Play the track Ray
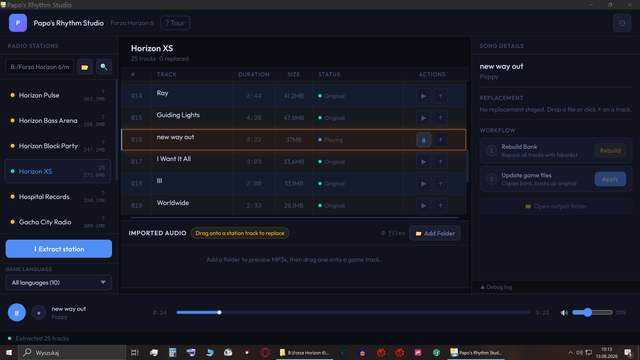 pos(423,96)
